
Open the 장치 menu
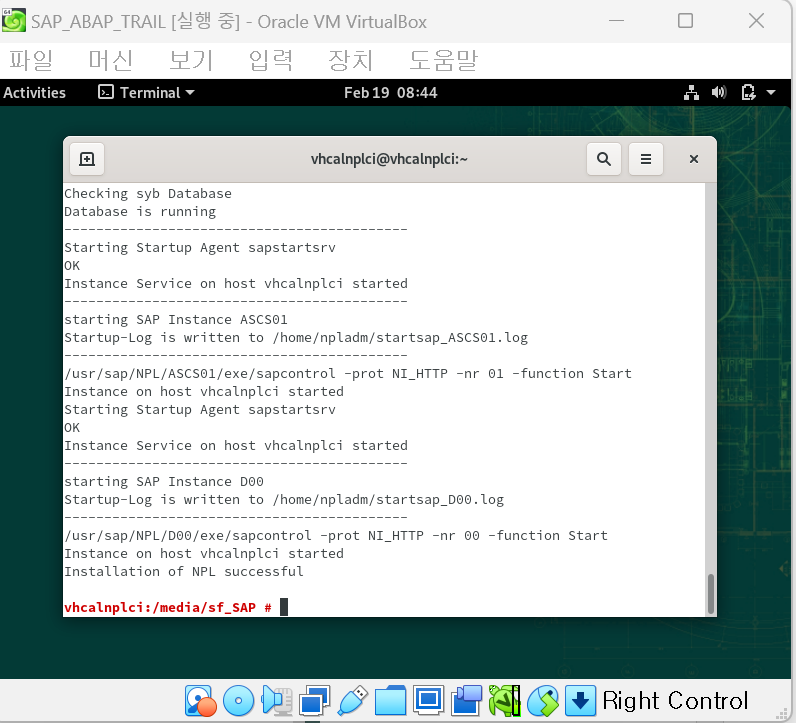tap(351, 60)
